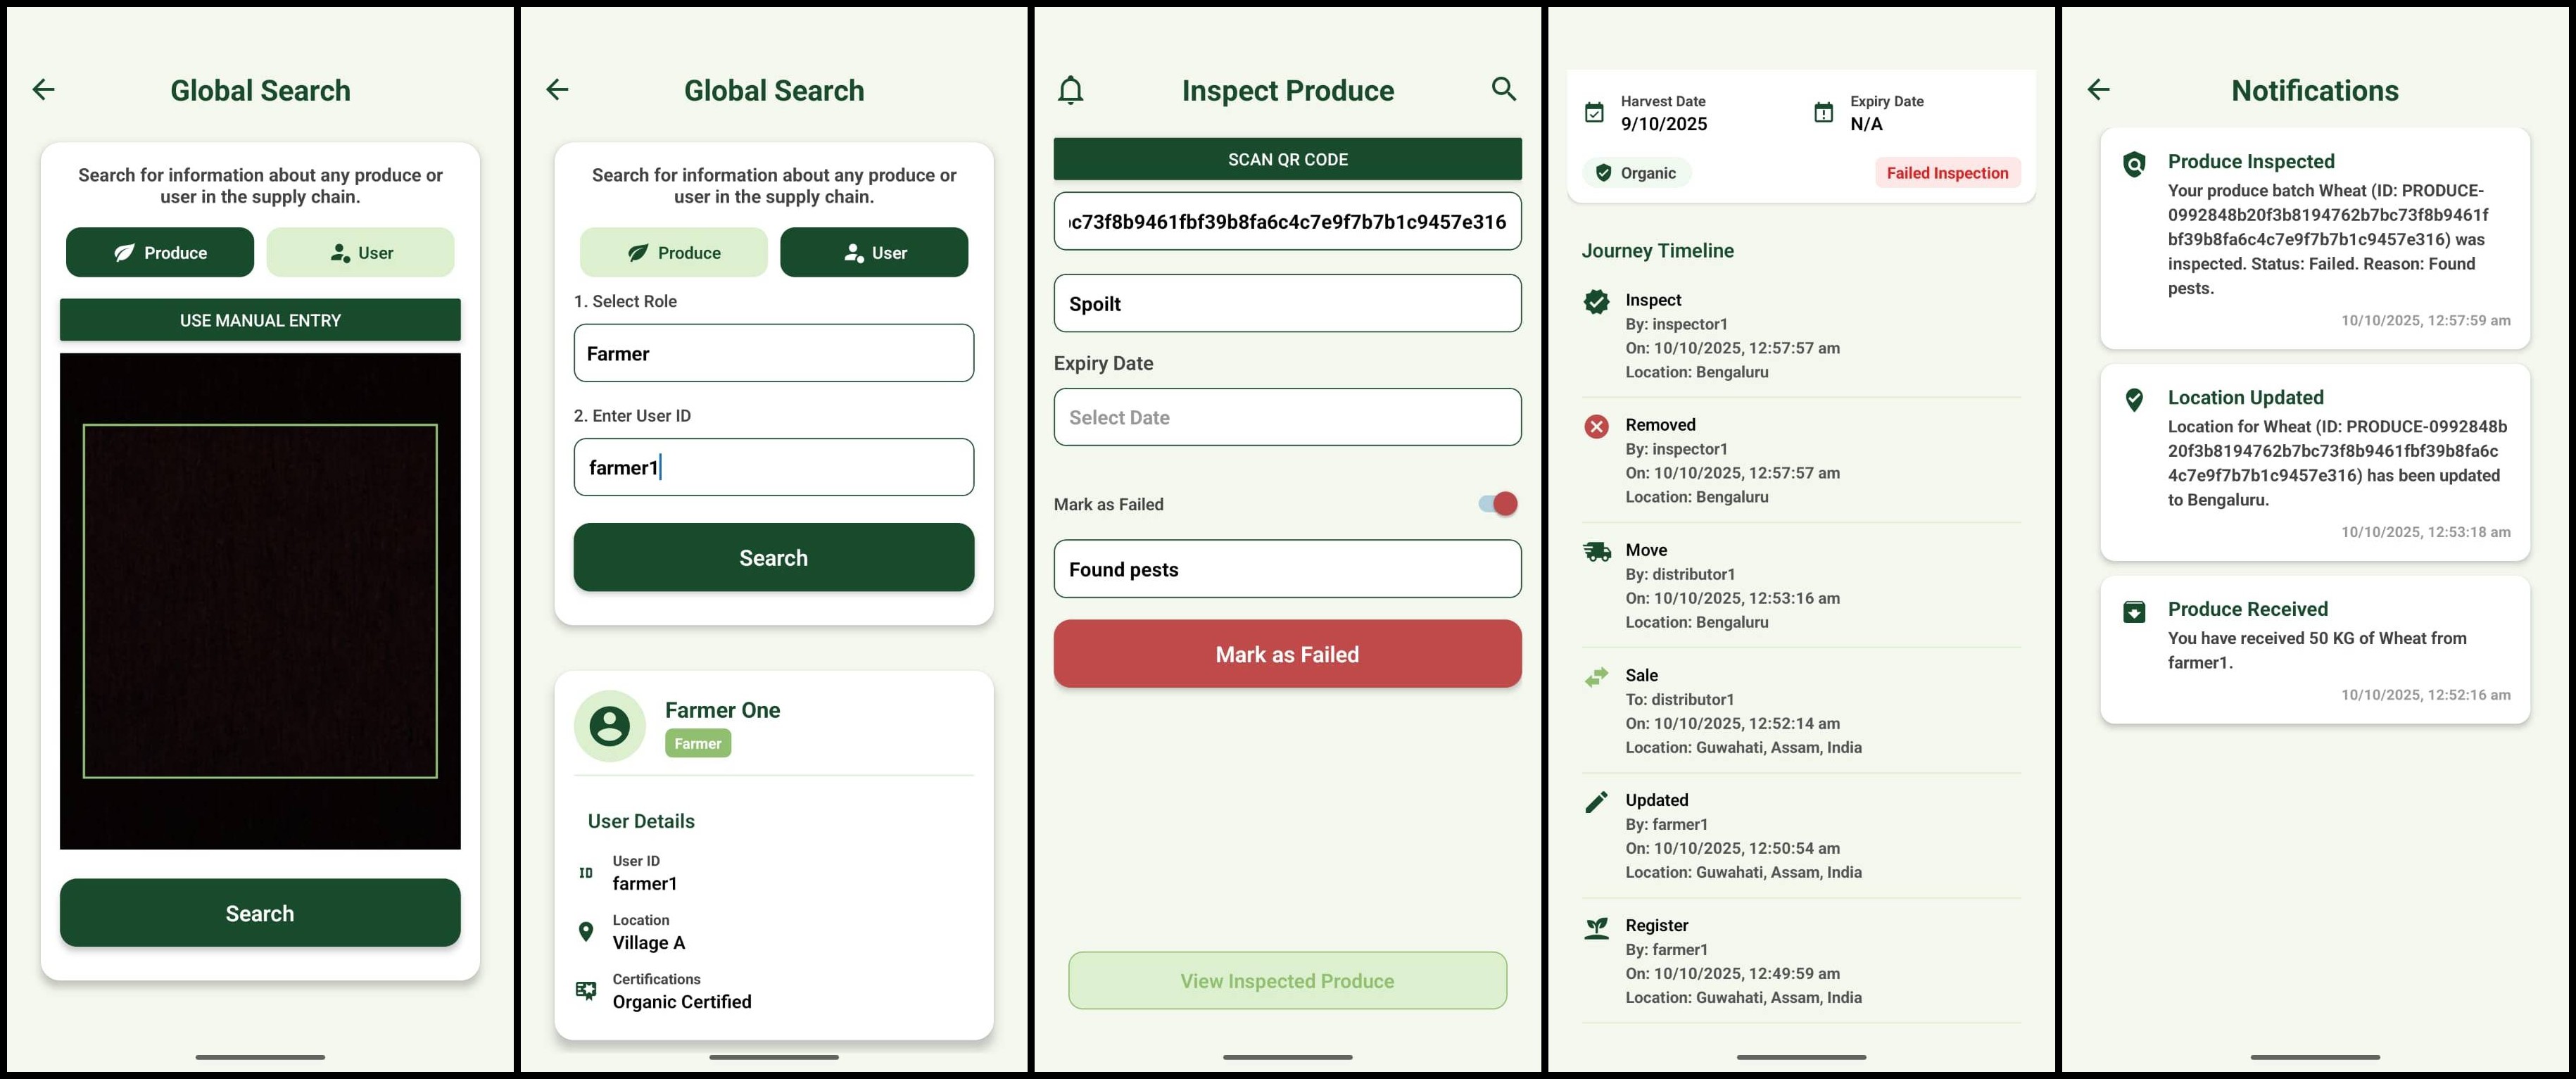The width and height of the screenshot is (2576, 1079).
Task: Tap Organic Certified certification text
Action: click(682, 1002)
